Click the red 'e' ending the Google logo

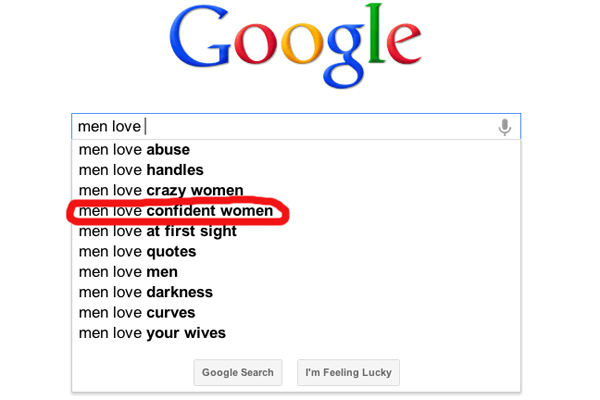[x=404, y=43]
